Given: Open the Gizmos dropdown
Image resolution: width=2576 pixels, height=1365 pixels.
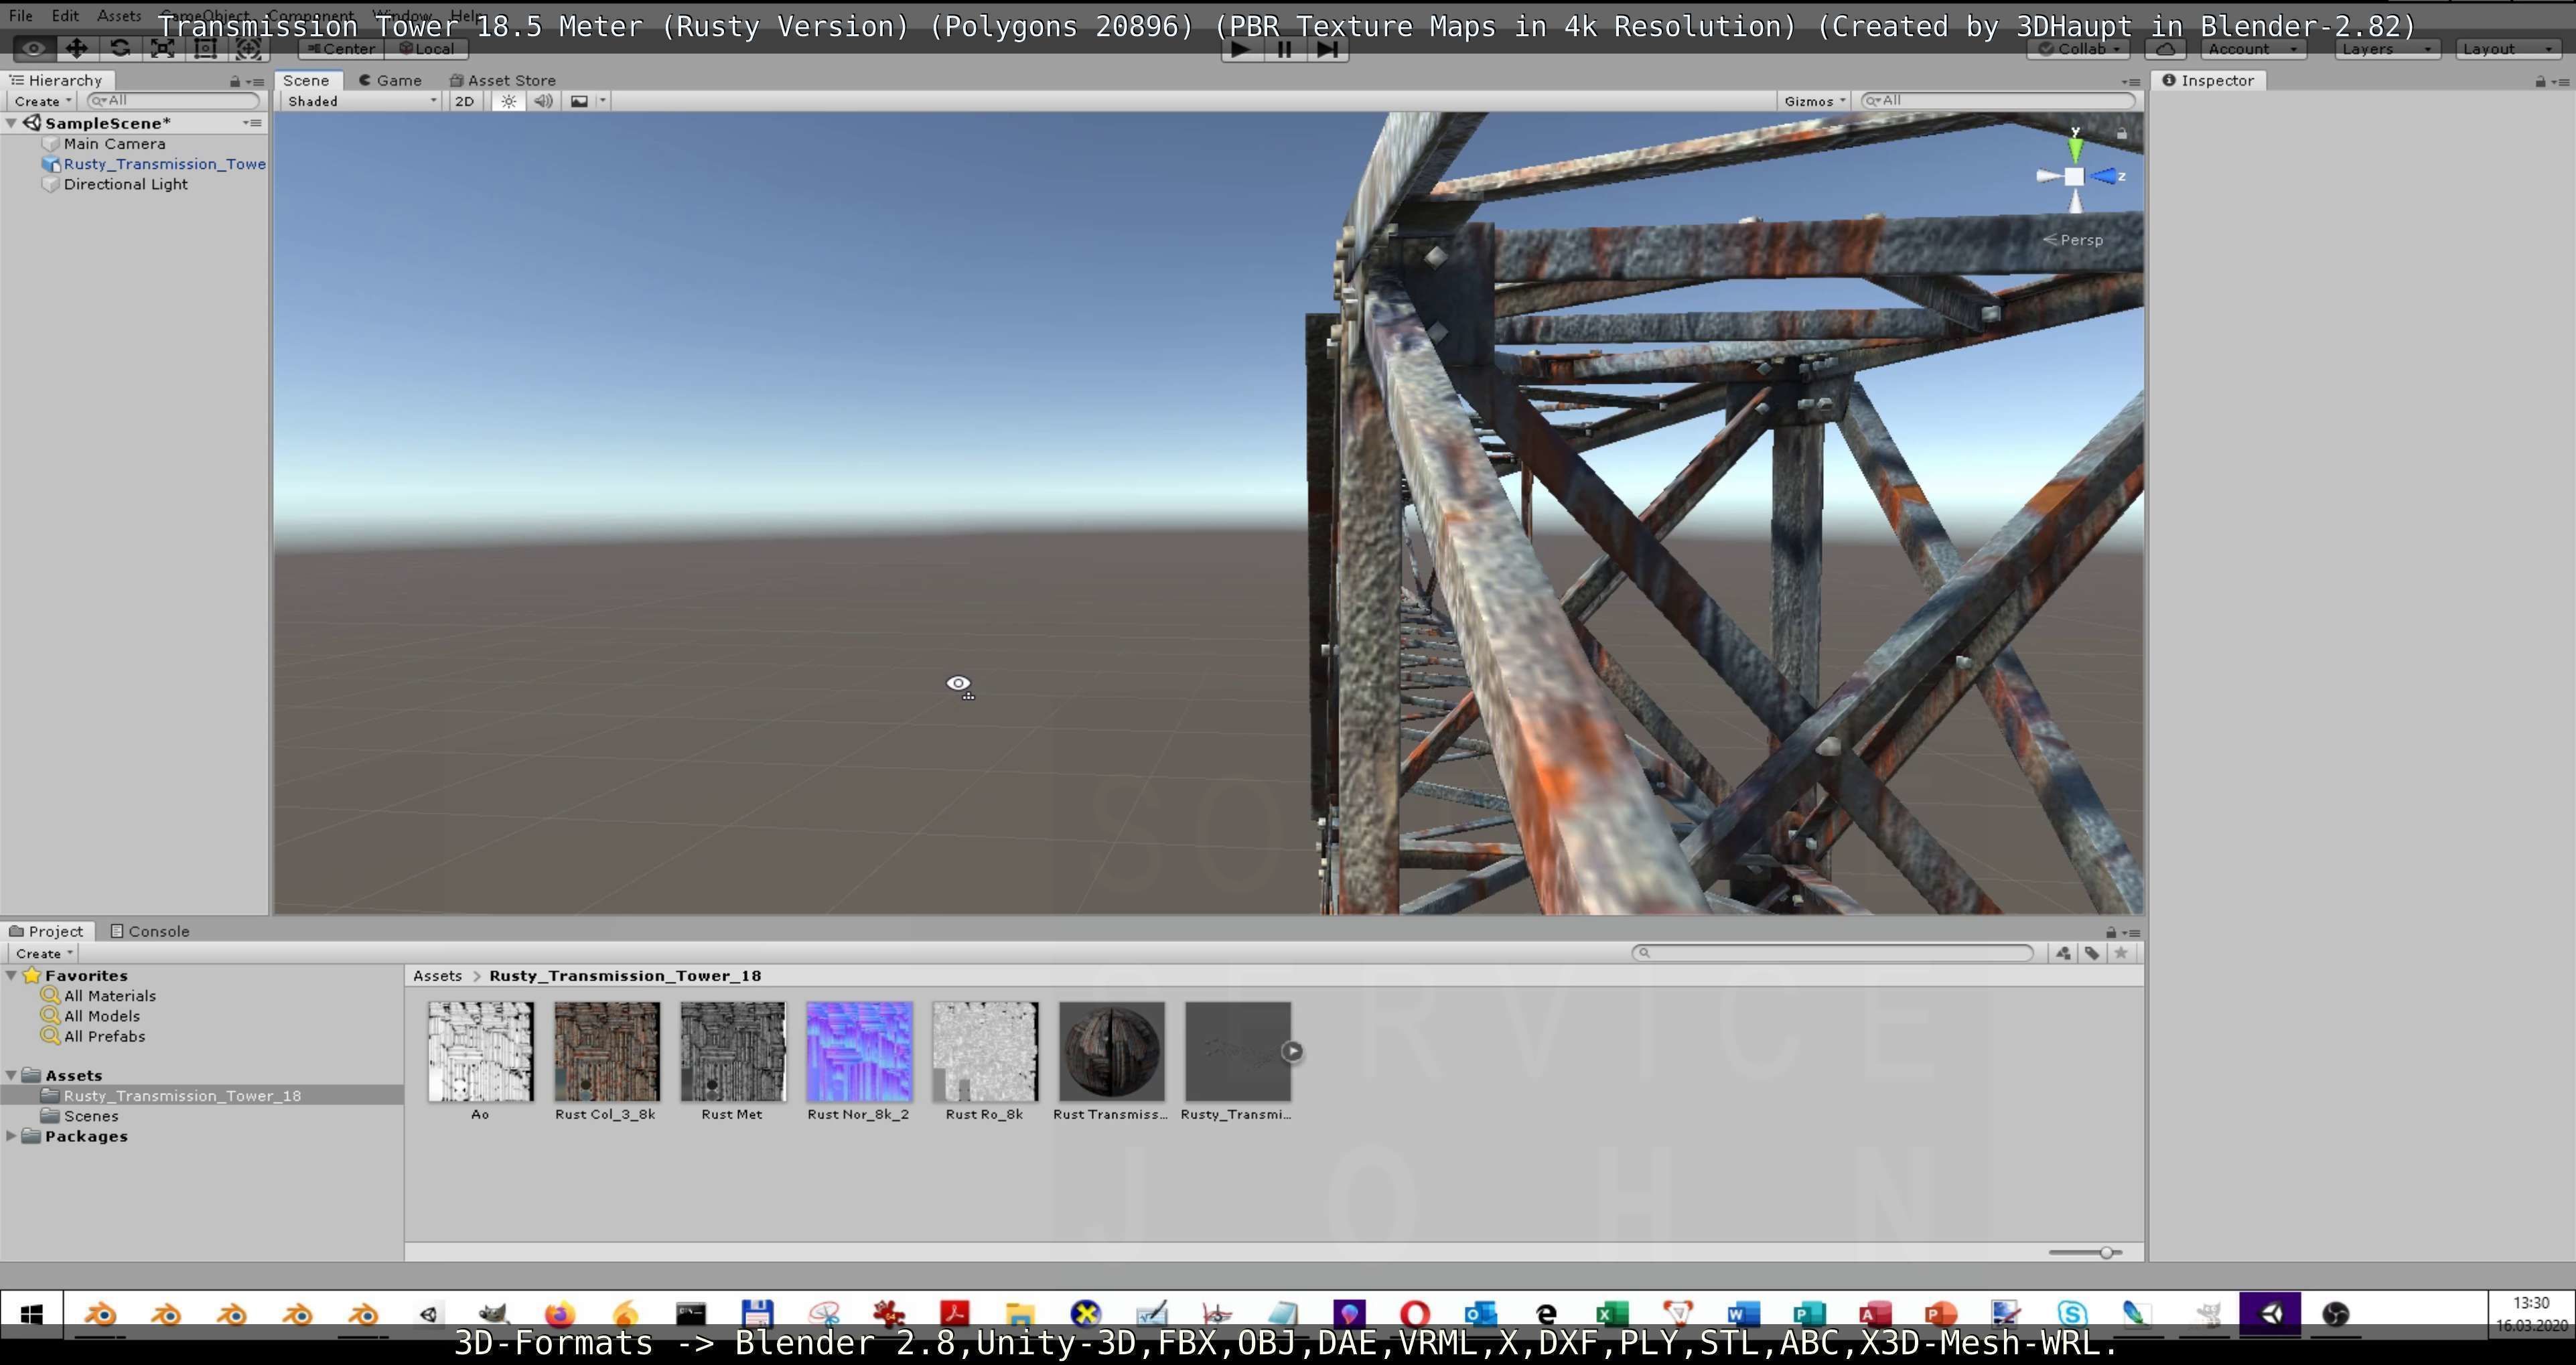Looking at the screenshot, I should (x=1814, y=101).
